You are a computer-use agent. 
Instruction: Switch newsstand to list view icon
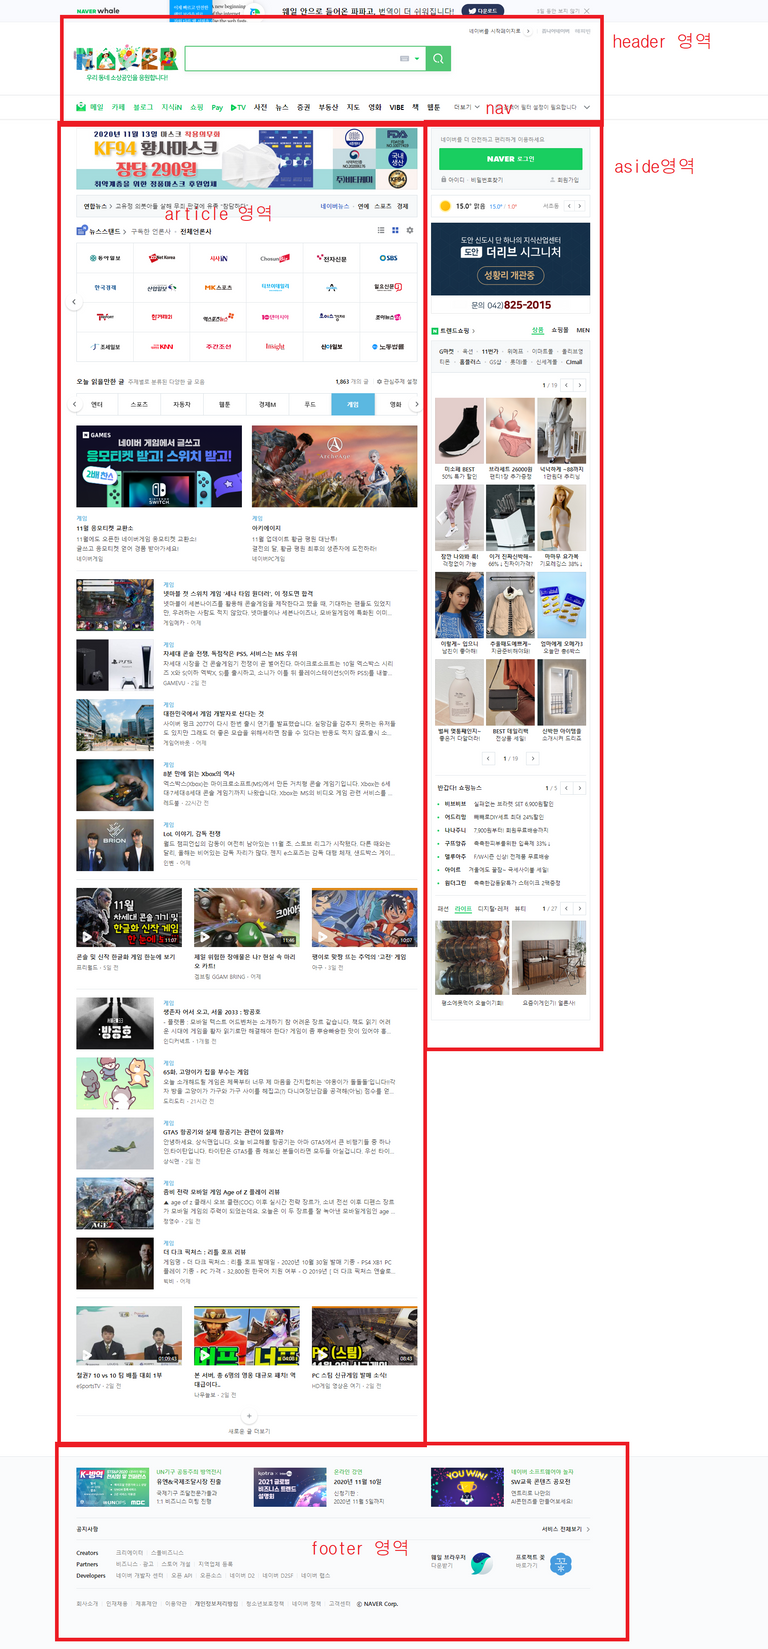381,230
